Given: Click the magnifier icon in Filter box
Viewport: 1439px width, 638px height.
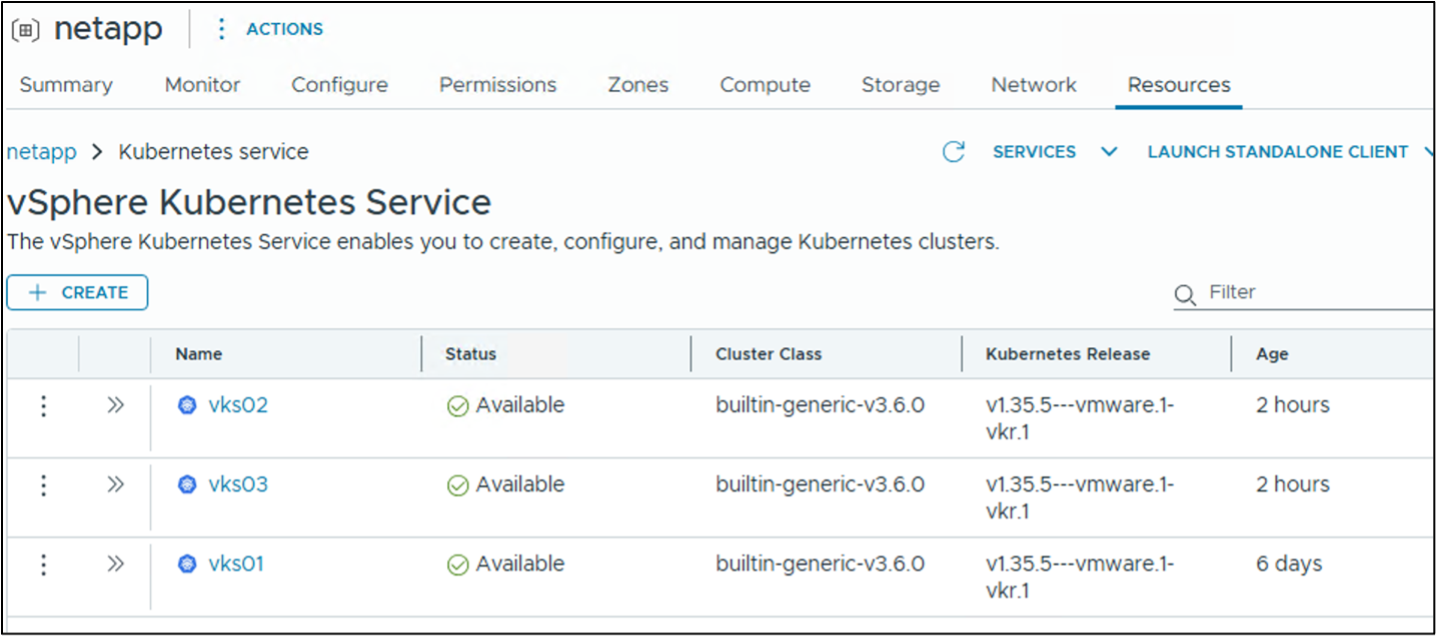Looking at the screenshot, I should click(1185, 295).
